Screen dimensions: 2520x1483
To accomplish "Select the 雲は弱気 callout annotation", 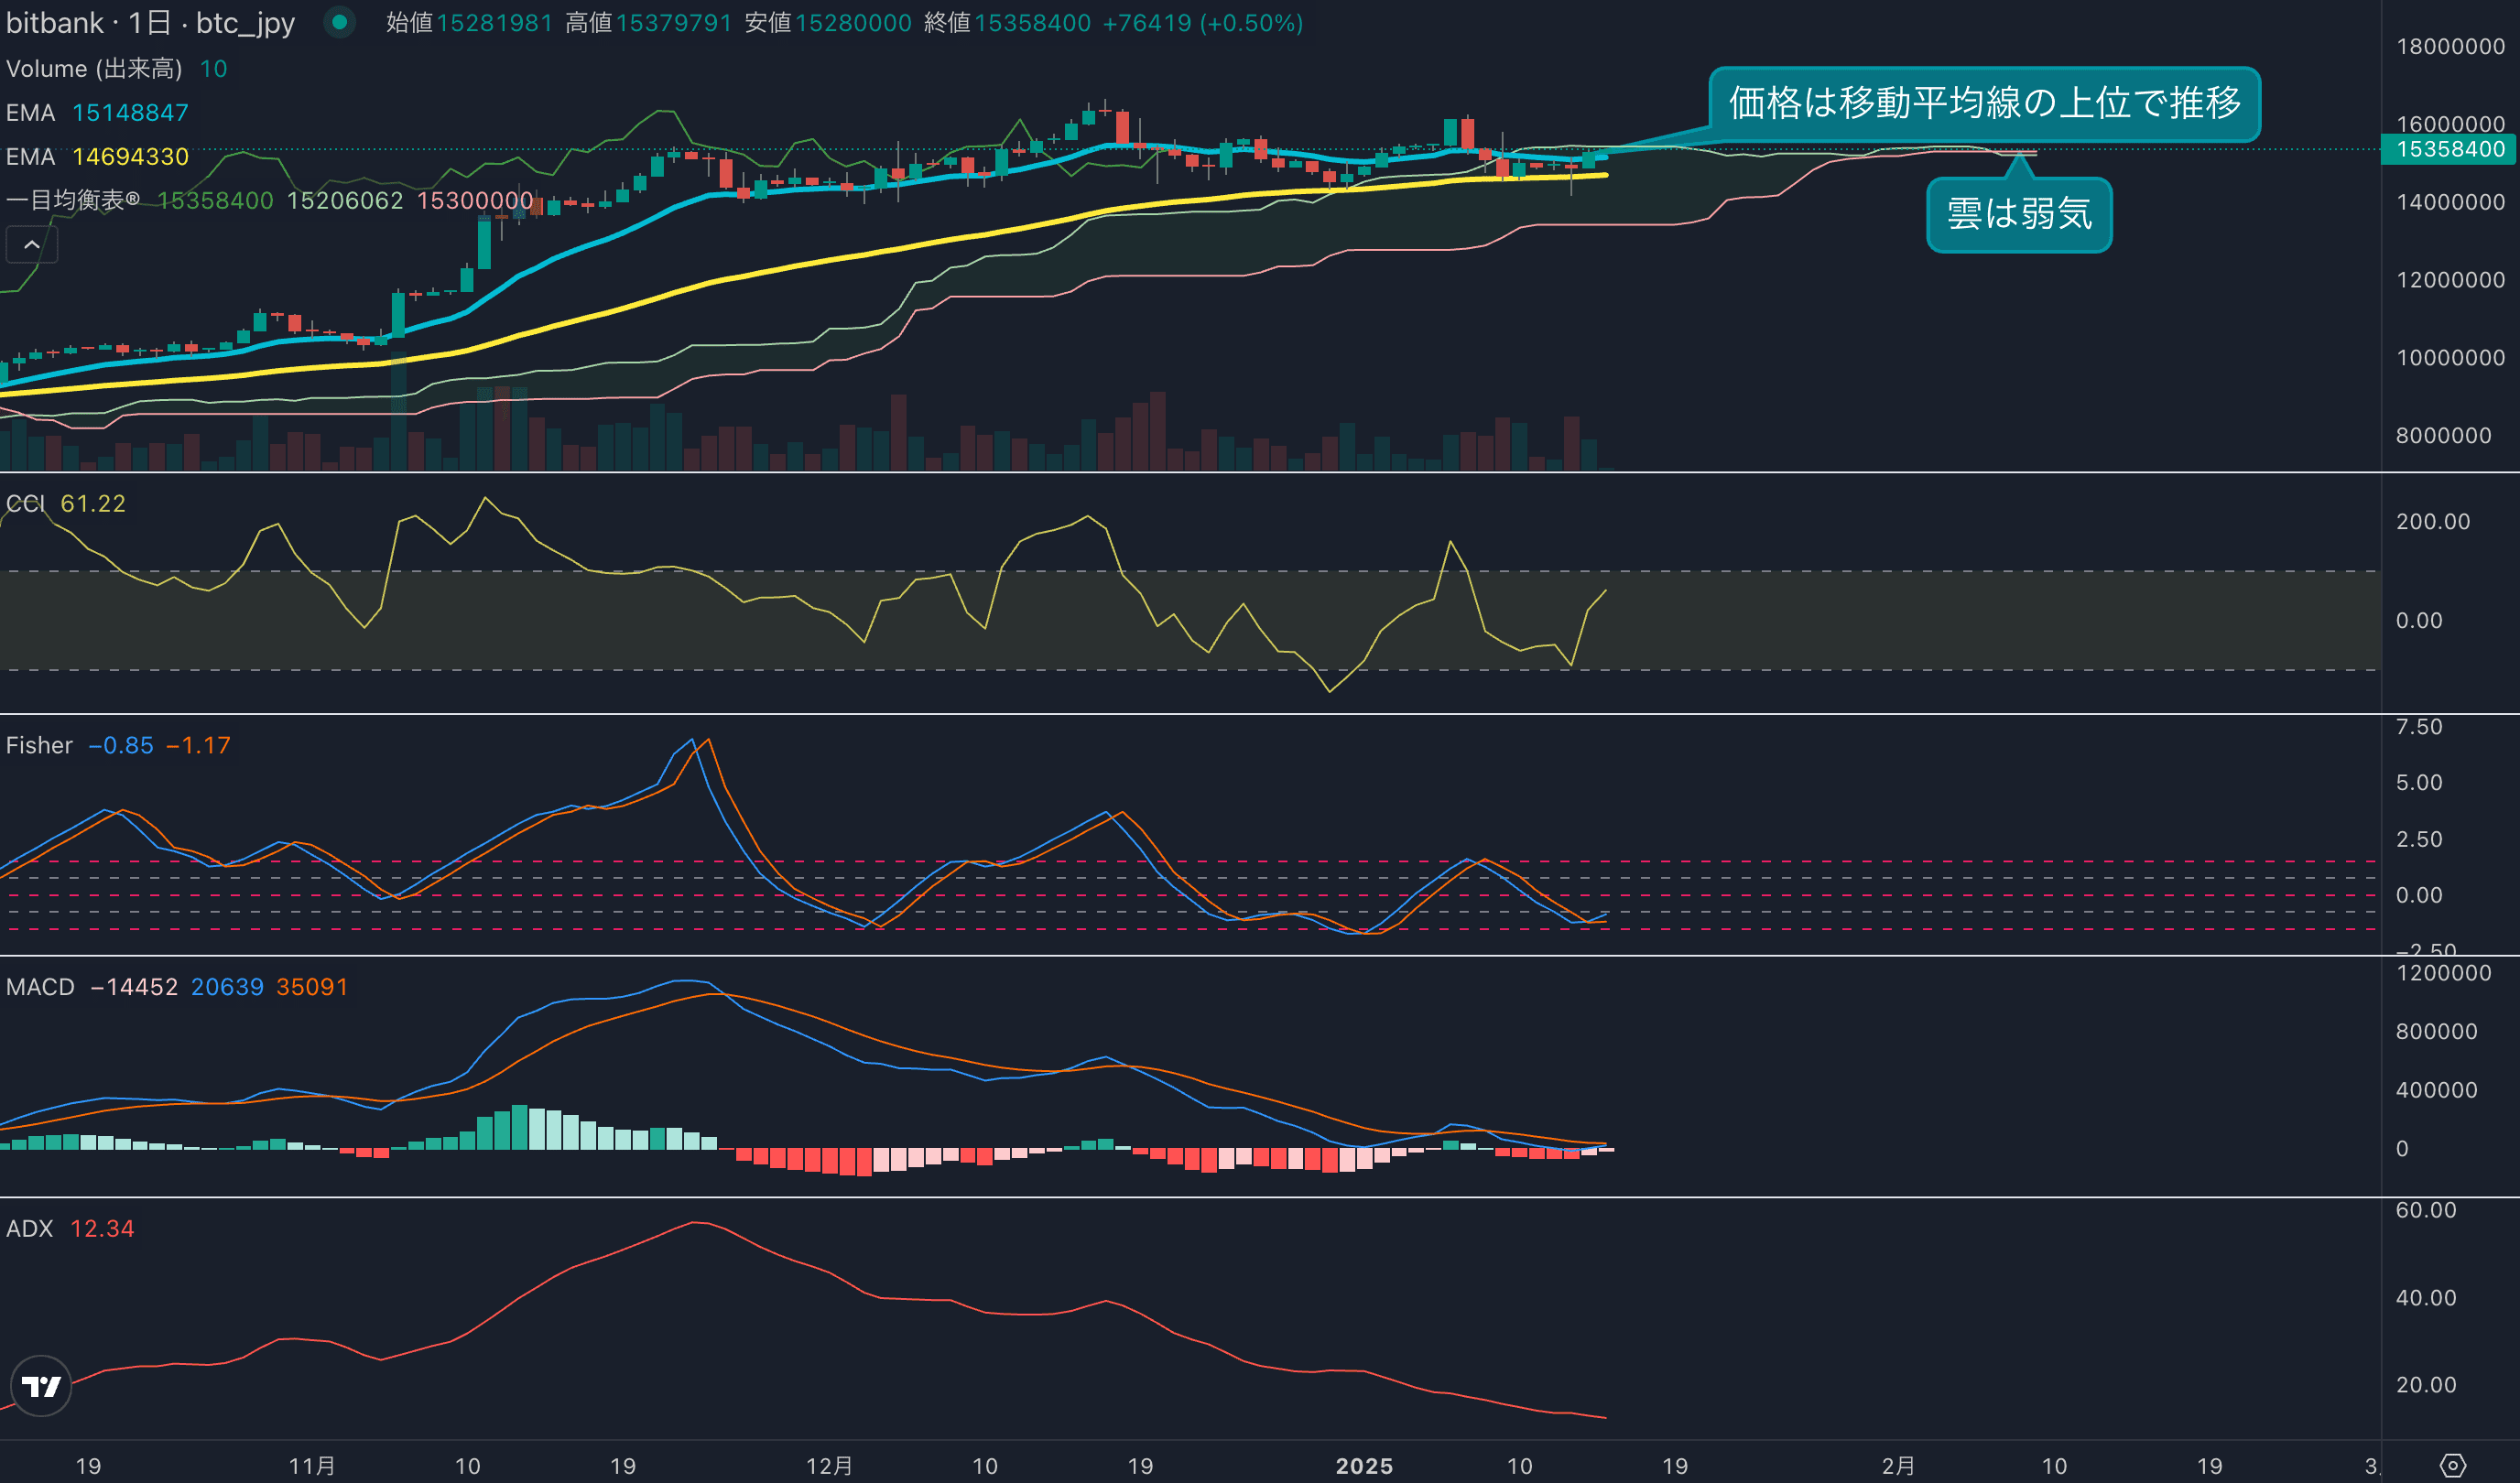I will (2018, 214).
